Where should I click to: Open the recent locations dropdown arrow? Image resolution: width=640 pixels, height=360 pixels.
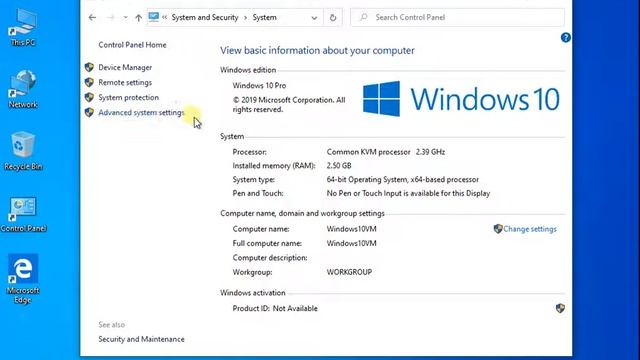click(125, 18)
